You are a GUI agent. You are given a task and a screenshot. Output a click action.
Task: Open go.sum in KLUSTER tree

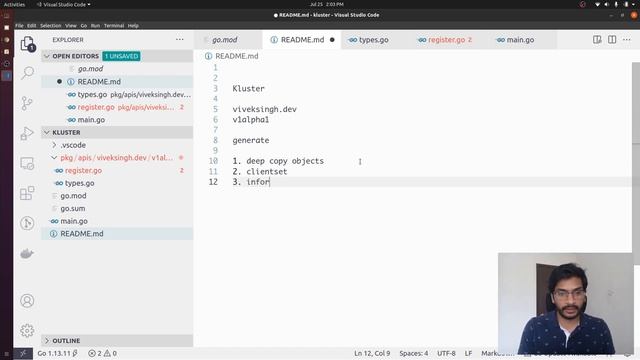tap(117, 208)
